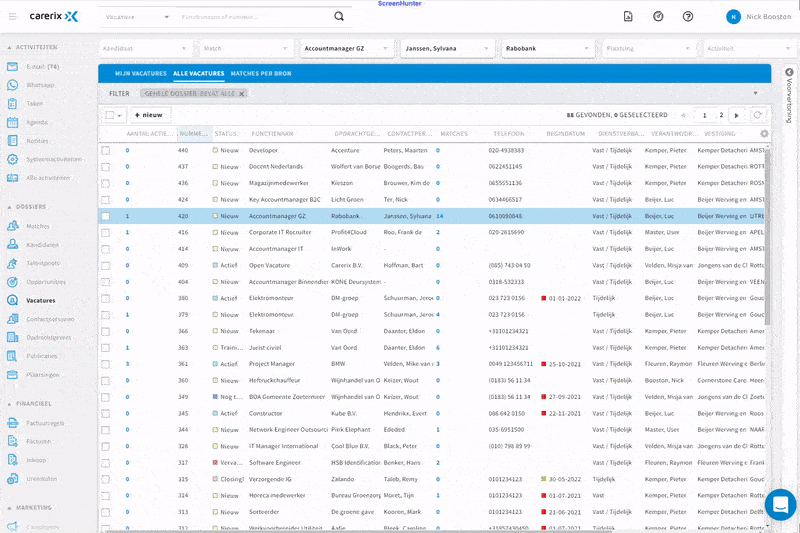Tick checkbox for vacancy 440 Developer
The height and width of the screenshot is (533, 800).
click(x=106, y=150)
